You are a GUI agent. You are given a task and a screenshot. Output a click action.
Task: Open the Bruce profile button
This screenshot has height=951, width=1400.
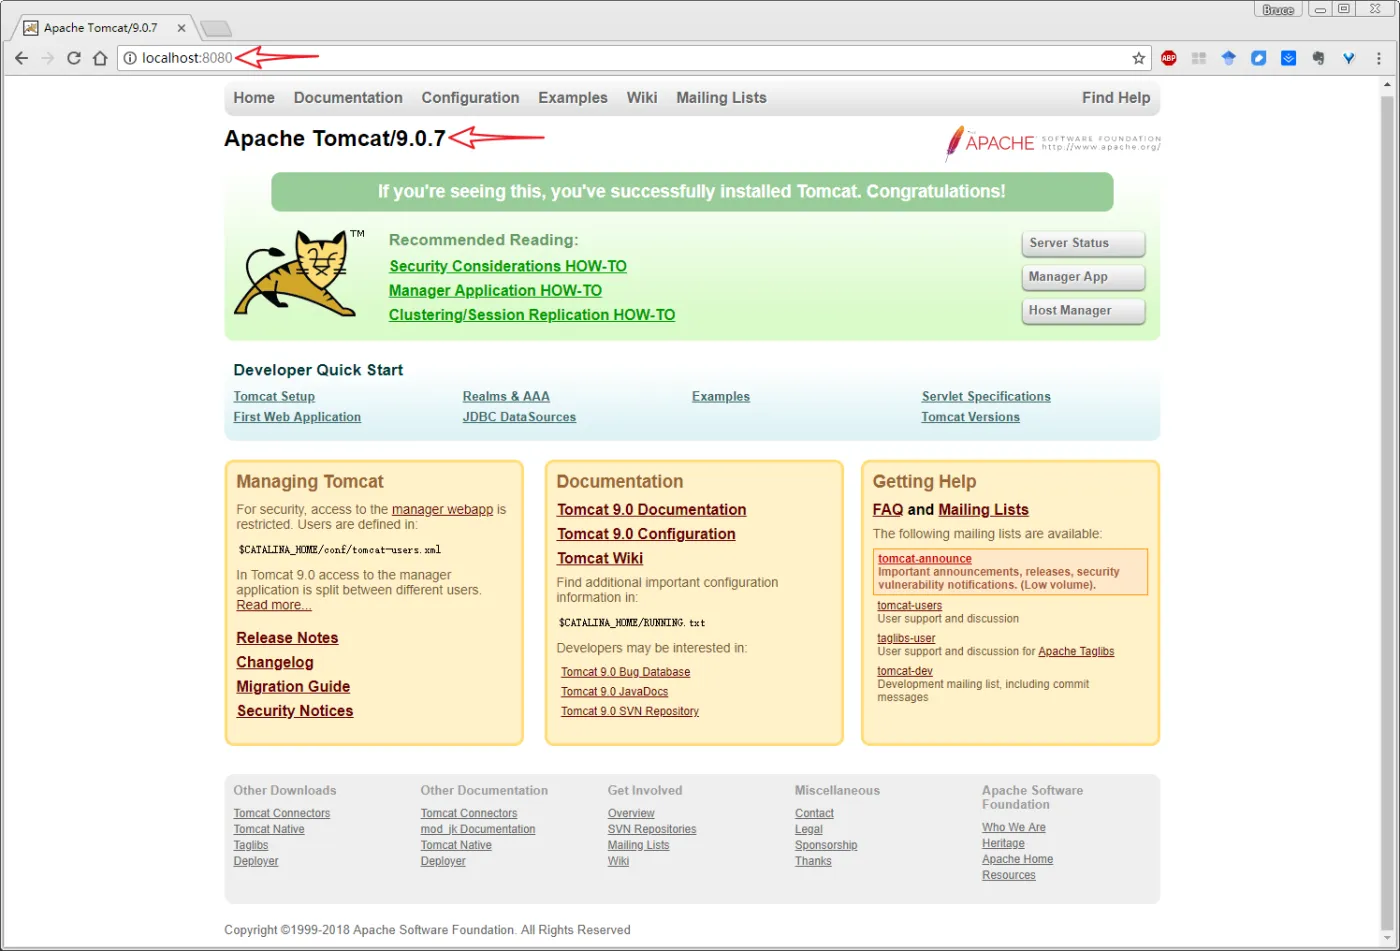tap(1278, 9)
